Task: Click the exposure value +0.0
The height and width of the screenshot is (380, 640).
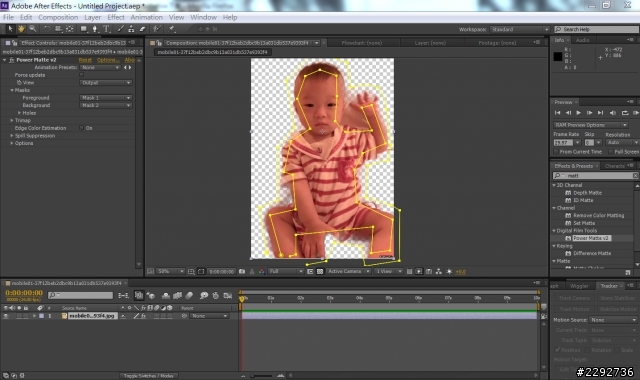Action: point(460,272)
